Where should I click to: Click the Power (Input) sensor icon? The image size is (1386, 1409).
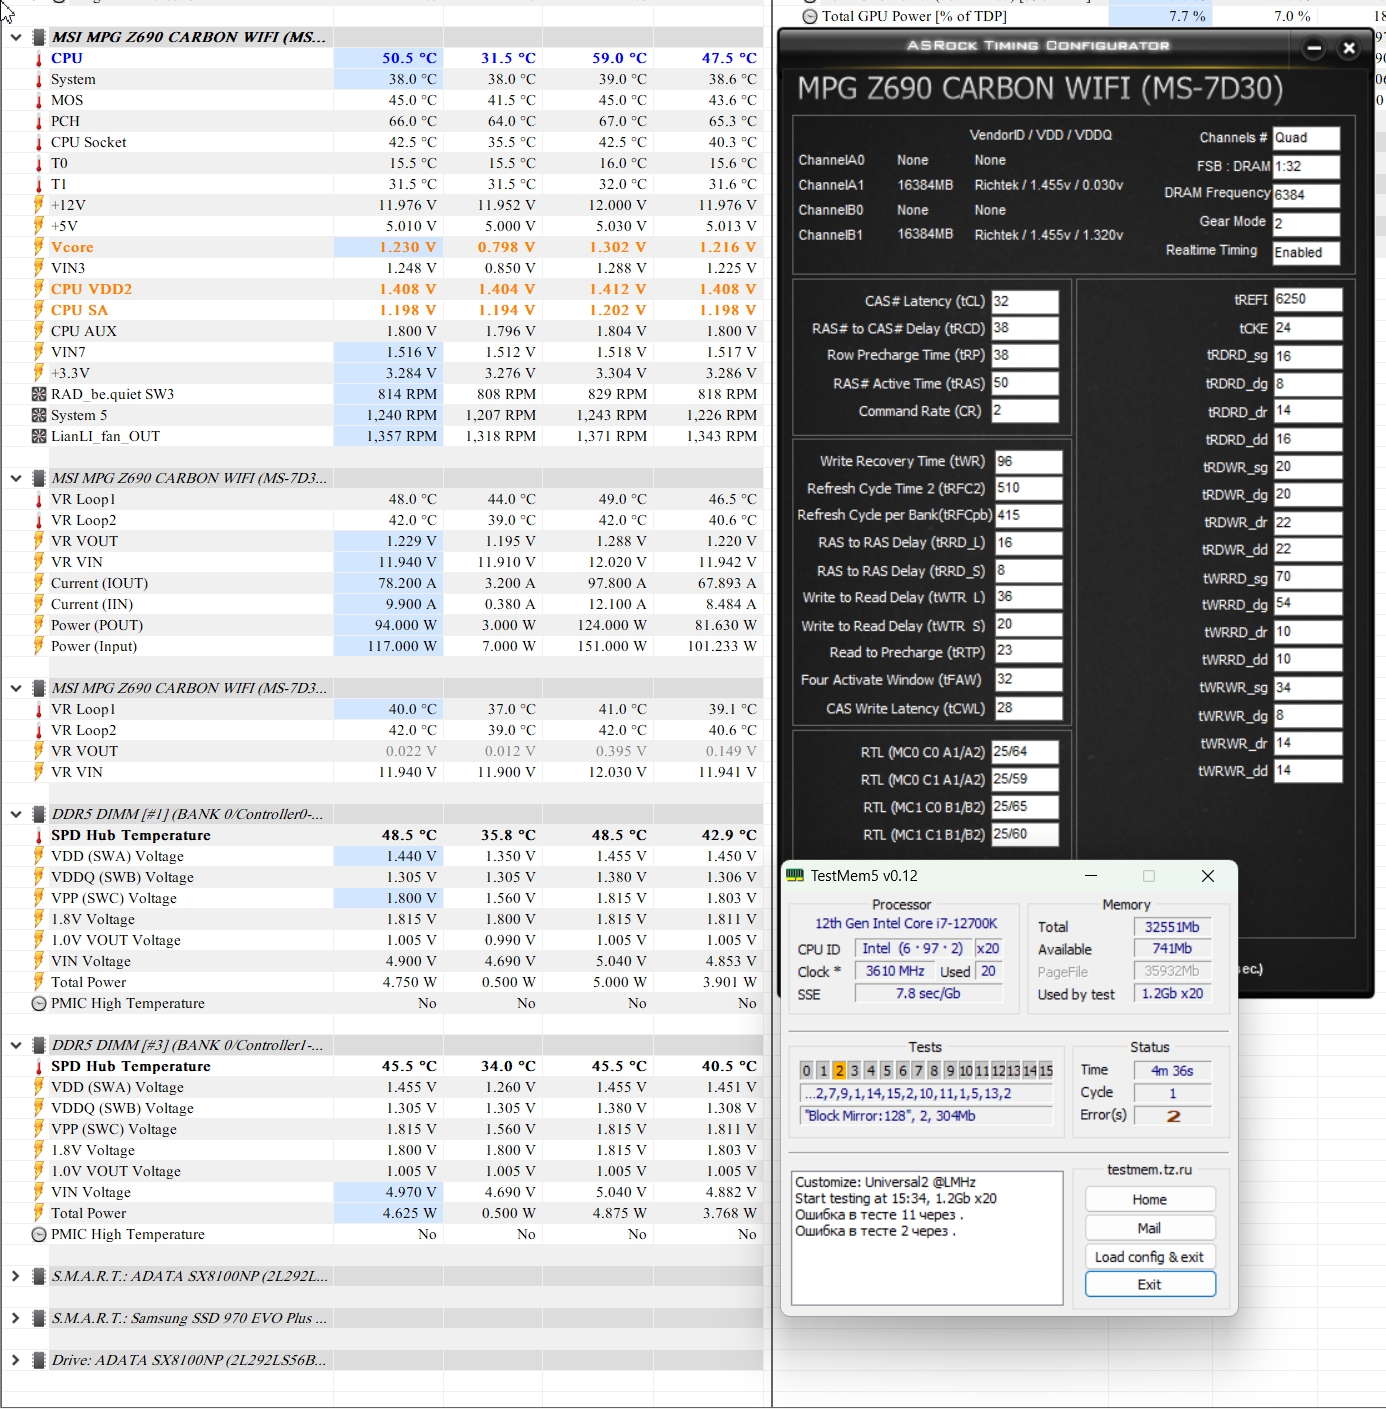(39, 646)
